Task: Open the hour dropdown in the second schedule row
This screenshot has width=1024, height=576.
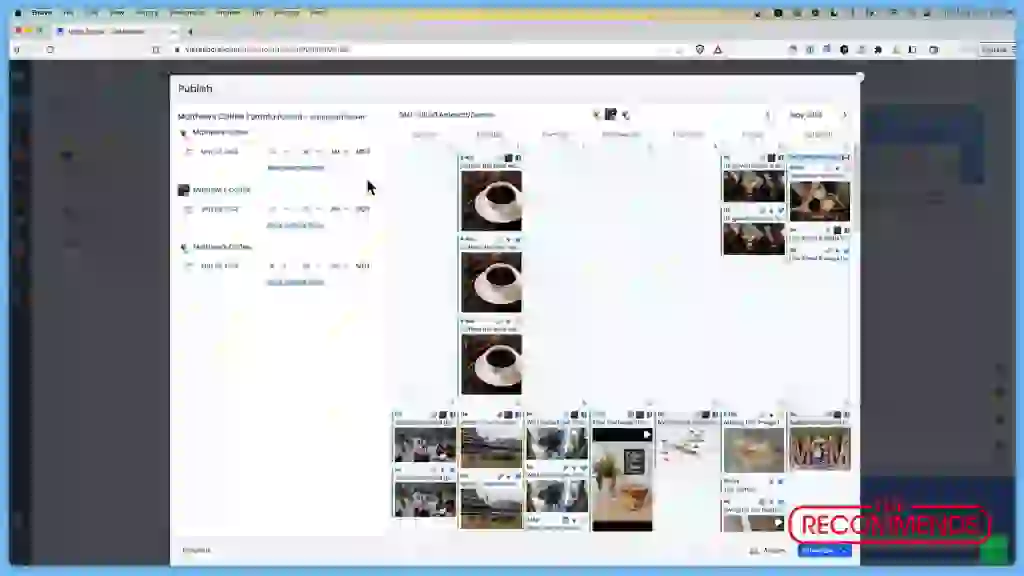Action: [277, 210]
